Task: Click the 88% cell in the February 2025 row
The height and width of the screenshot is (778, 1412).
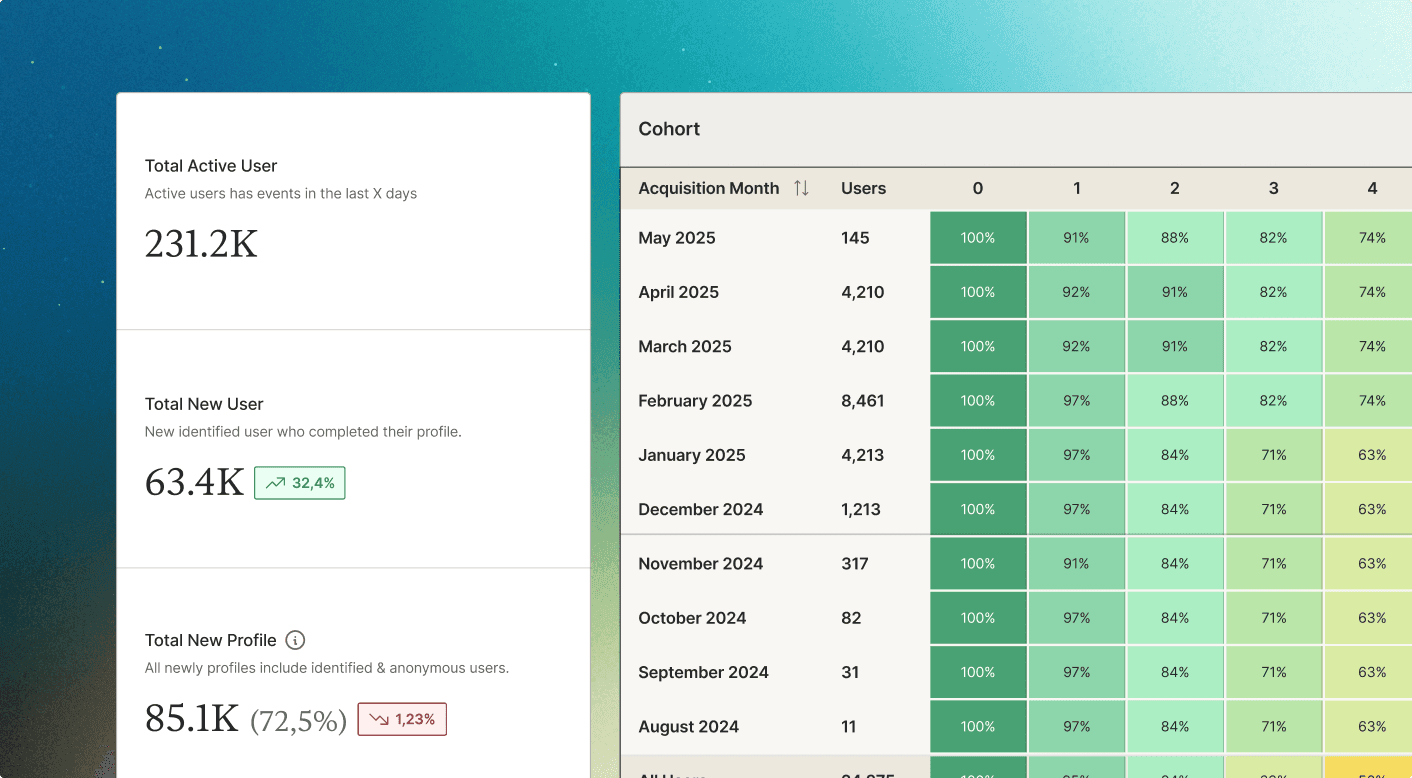Action: (1174, 401)
